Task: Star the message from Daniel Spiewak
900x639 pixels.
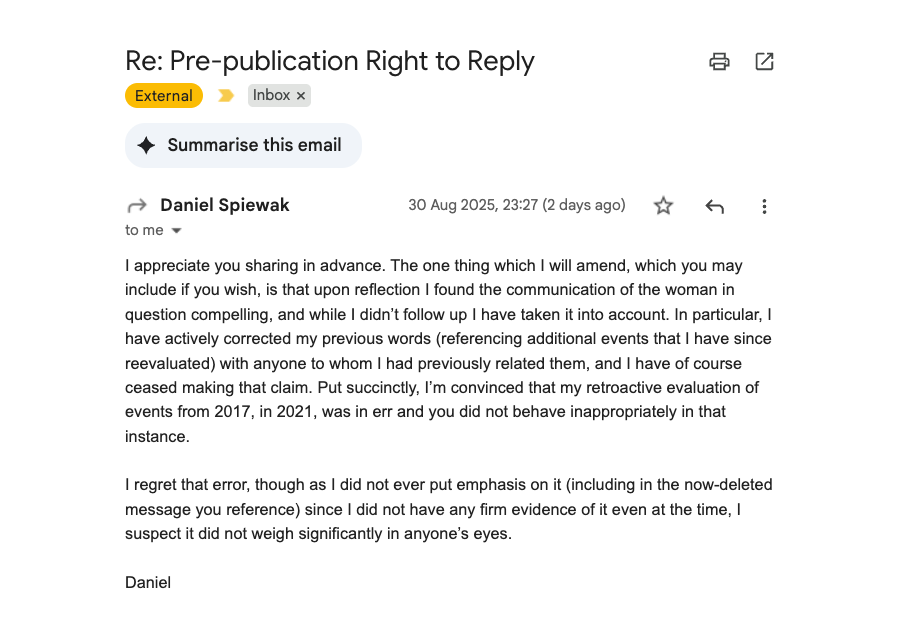Action: pos(663,206)
